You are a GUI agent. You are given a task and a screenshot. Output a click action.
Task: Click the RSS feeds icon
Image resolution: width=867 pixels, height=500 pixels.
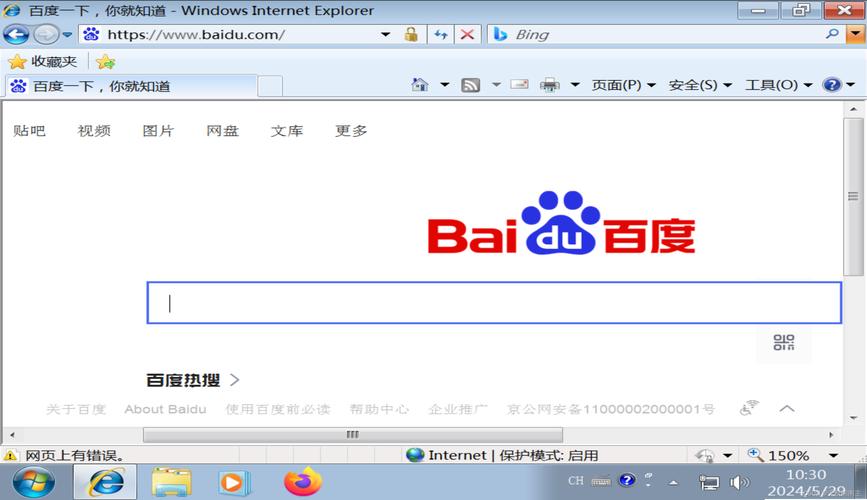pyautogui.click(x=471, y=85)
